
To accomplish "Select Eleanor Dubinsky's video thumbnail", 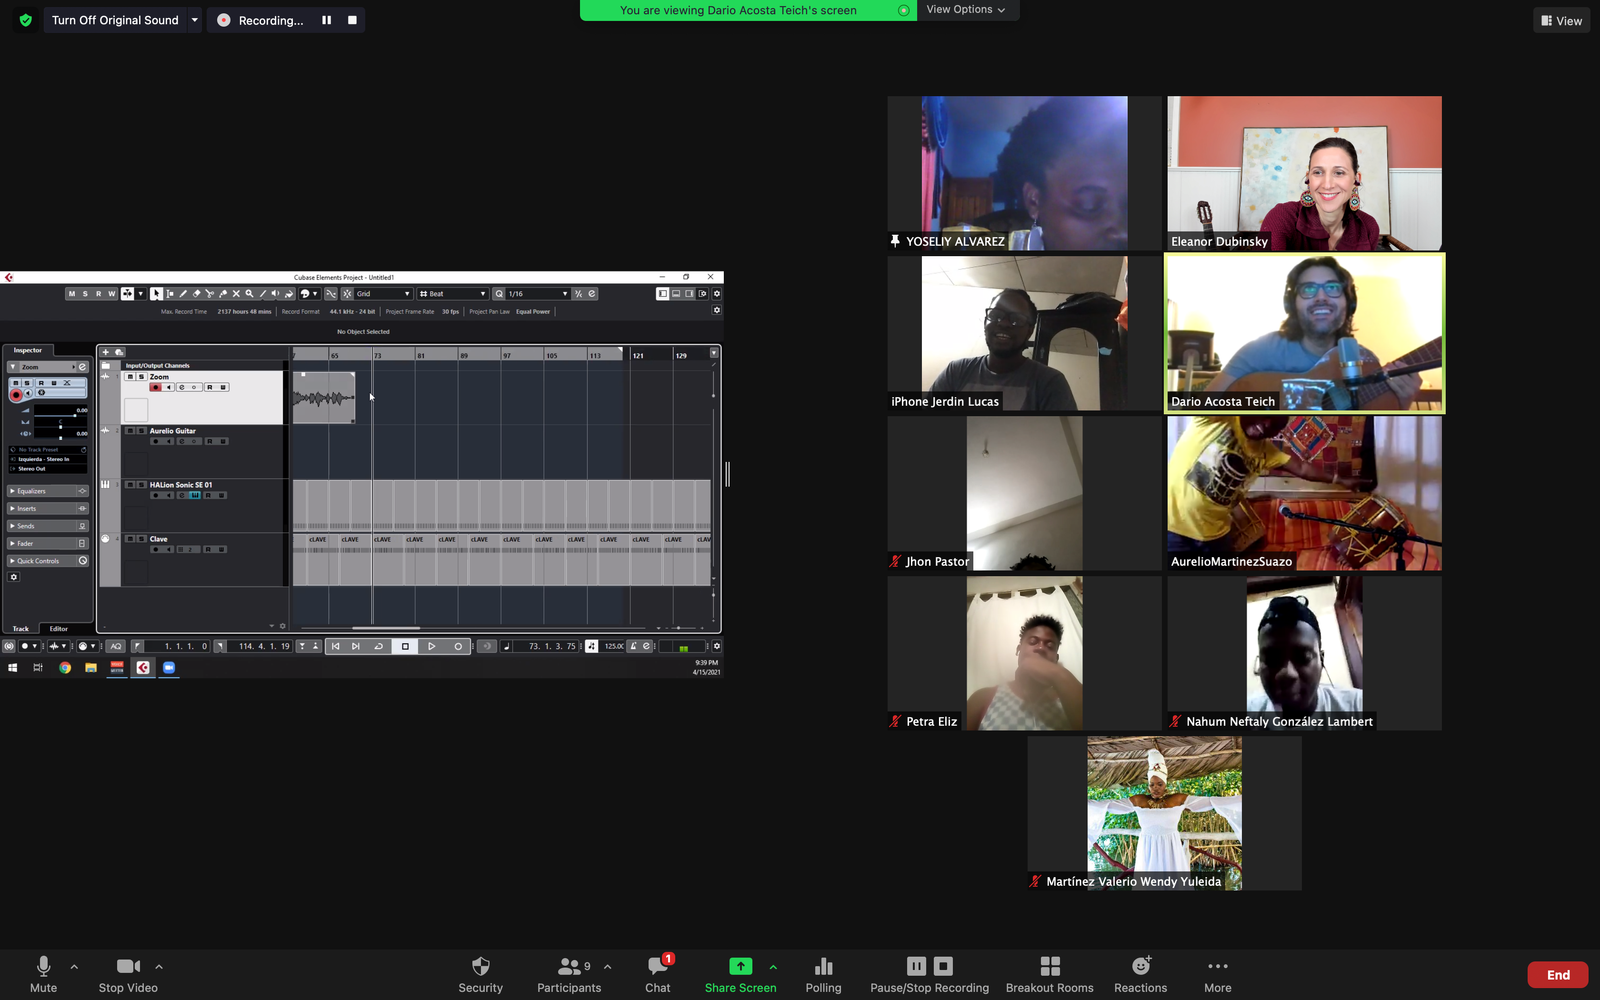I will pyautogui.click(x=1304, y=173).
